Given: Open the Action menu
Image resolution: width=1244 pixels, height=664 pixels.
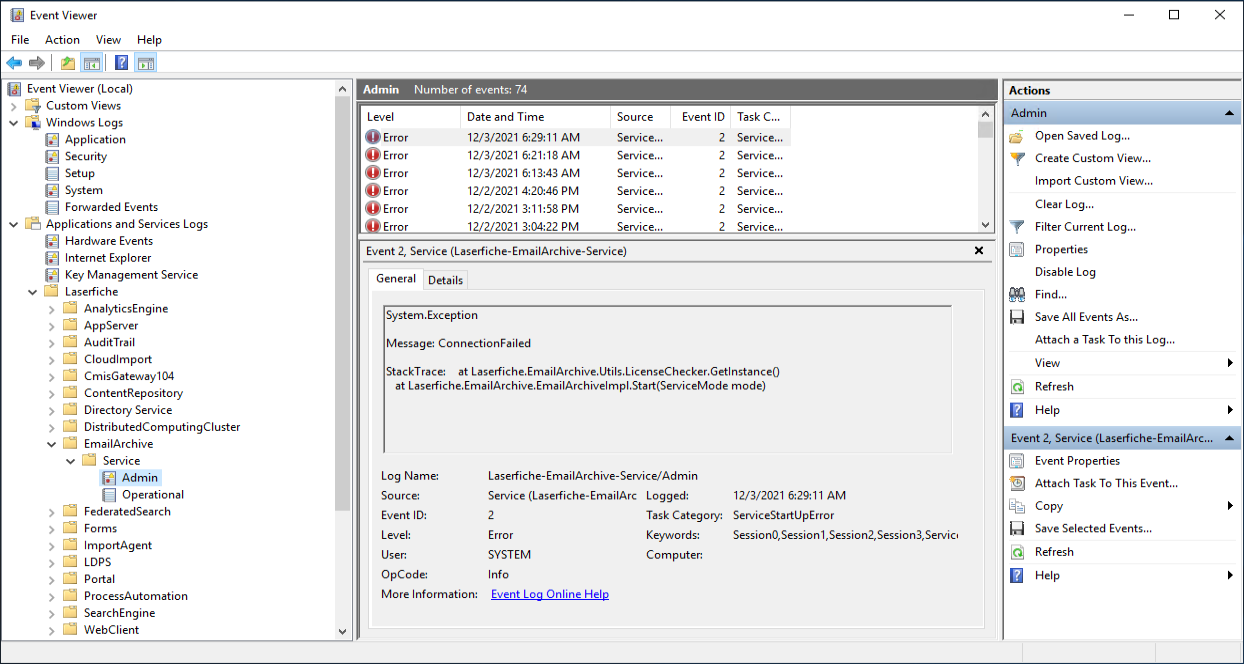Looking at the screenshot, I should [62, 40].
